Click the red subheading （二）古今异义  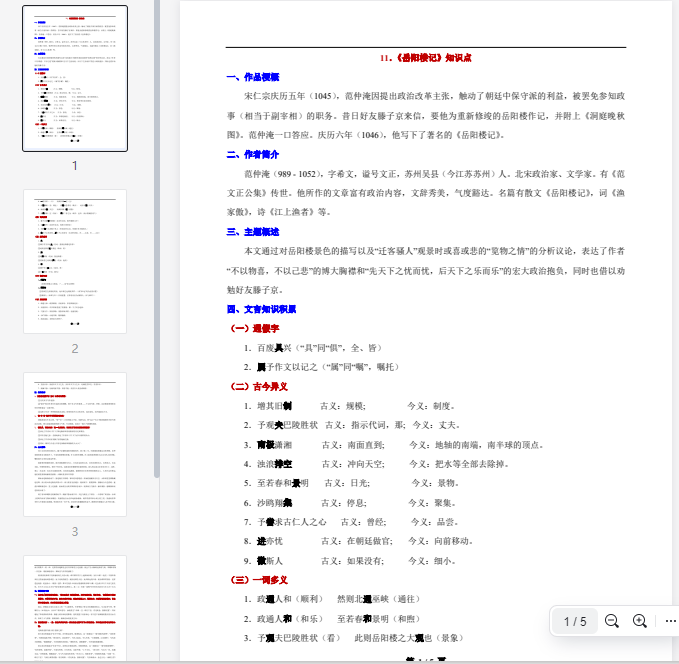(260, 386)
